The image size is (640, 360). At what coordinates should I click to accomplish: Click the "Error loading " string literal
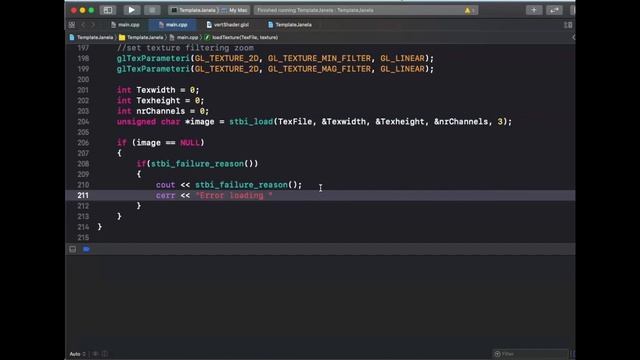[x=234, y=196]
